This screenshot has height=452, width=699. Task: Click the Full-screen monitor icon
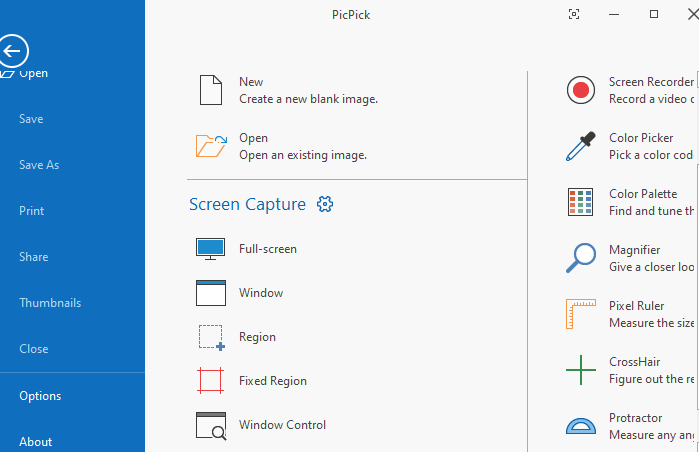pyautogui.click(x=210, y=249)
